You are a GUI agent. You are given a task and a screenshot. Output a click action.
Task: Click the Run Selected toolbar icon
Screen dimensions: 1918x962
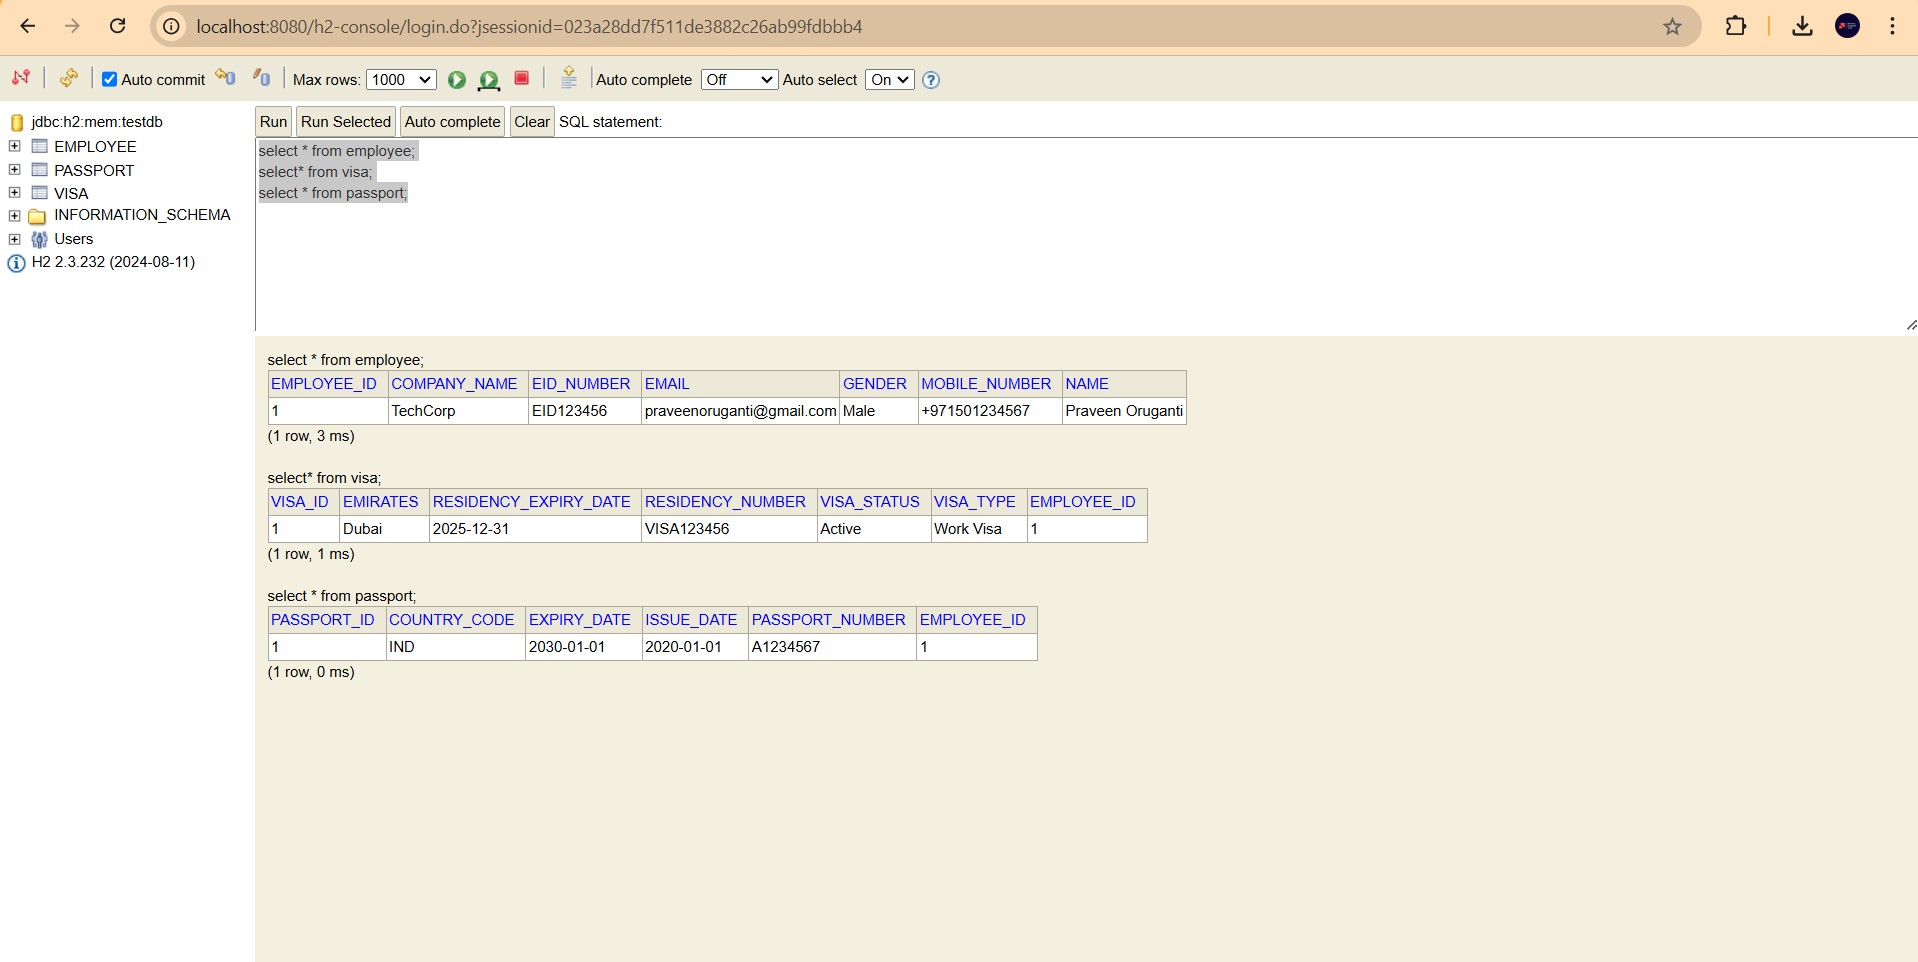tap(489, 80)
